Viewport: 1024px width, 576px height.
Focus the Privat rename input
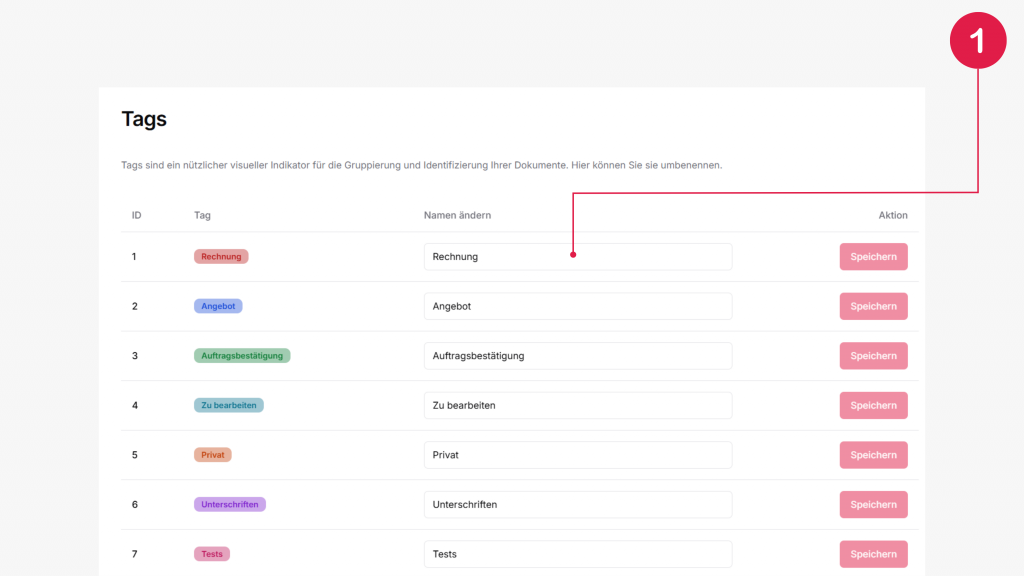(577, 455)
